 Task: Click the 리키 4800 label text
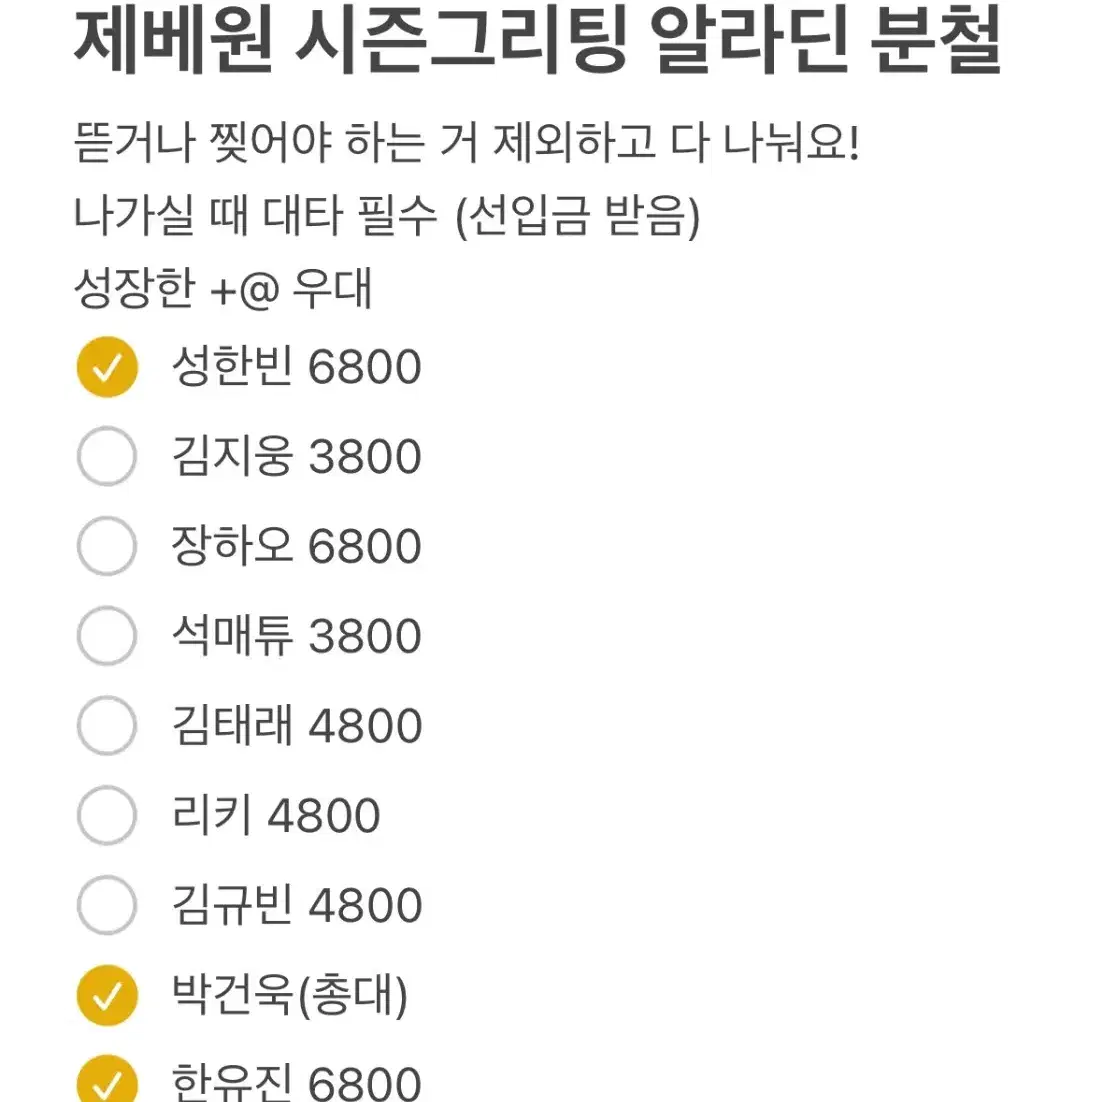click(x=276, y=815)
